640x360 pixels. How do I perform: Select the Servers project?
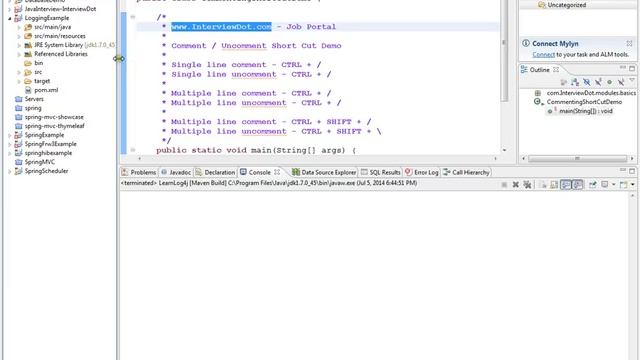point(29,99)
